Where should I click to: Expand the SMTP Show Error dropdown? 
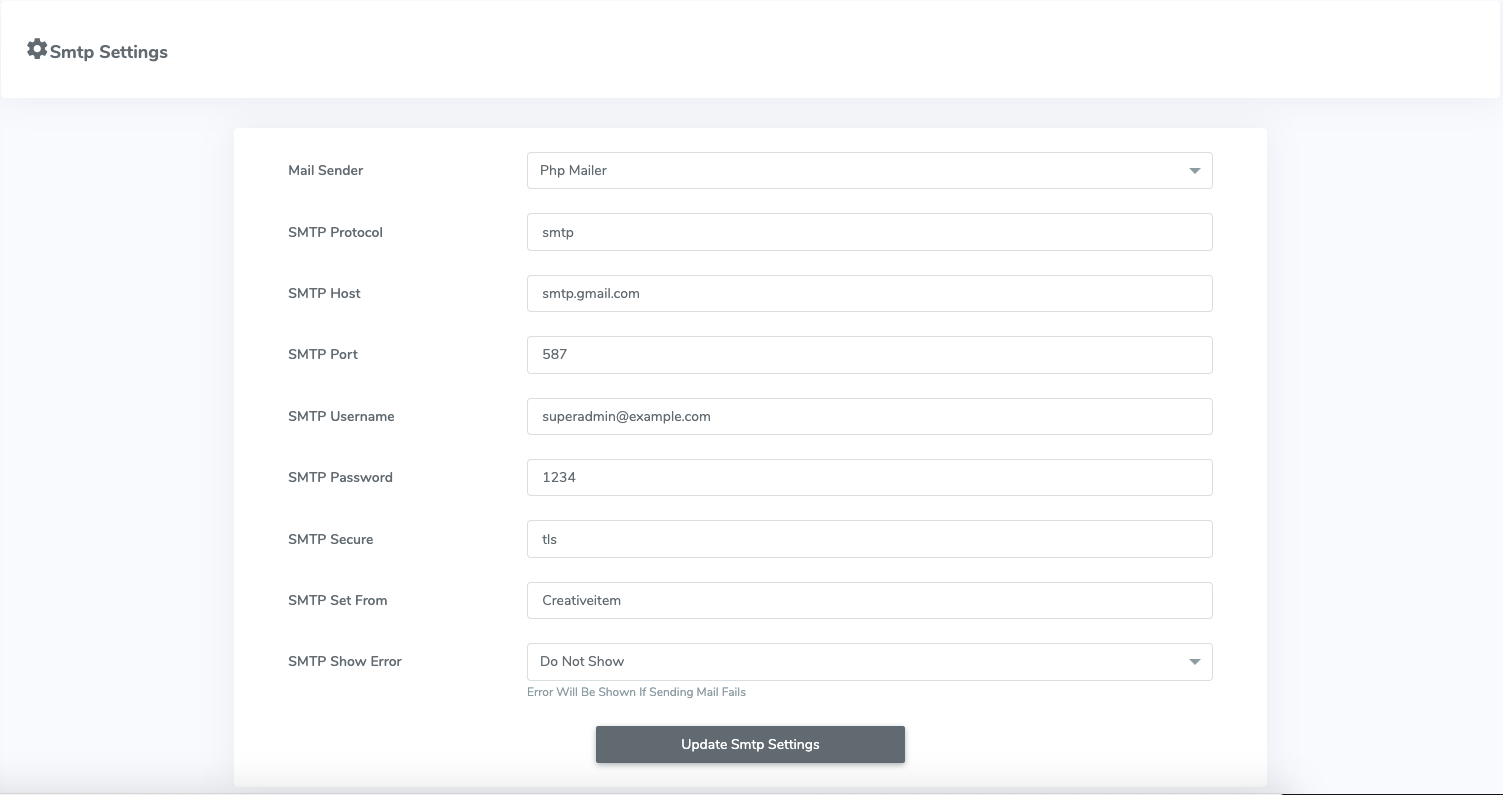tap(868, 662)
